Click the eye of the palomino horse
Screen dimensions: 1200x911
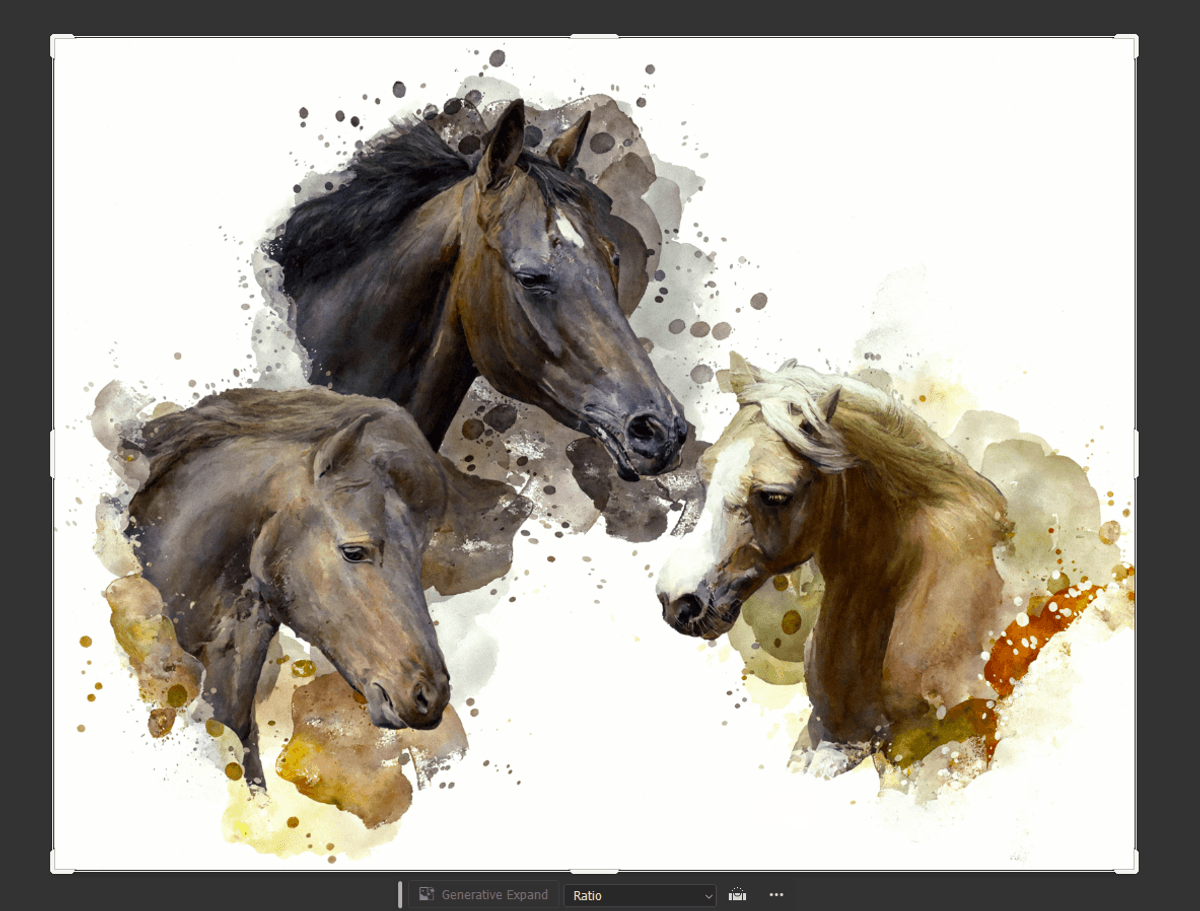click(x=772, y=497)
